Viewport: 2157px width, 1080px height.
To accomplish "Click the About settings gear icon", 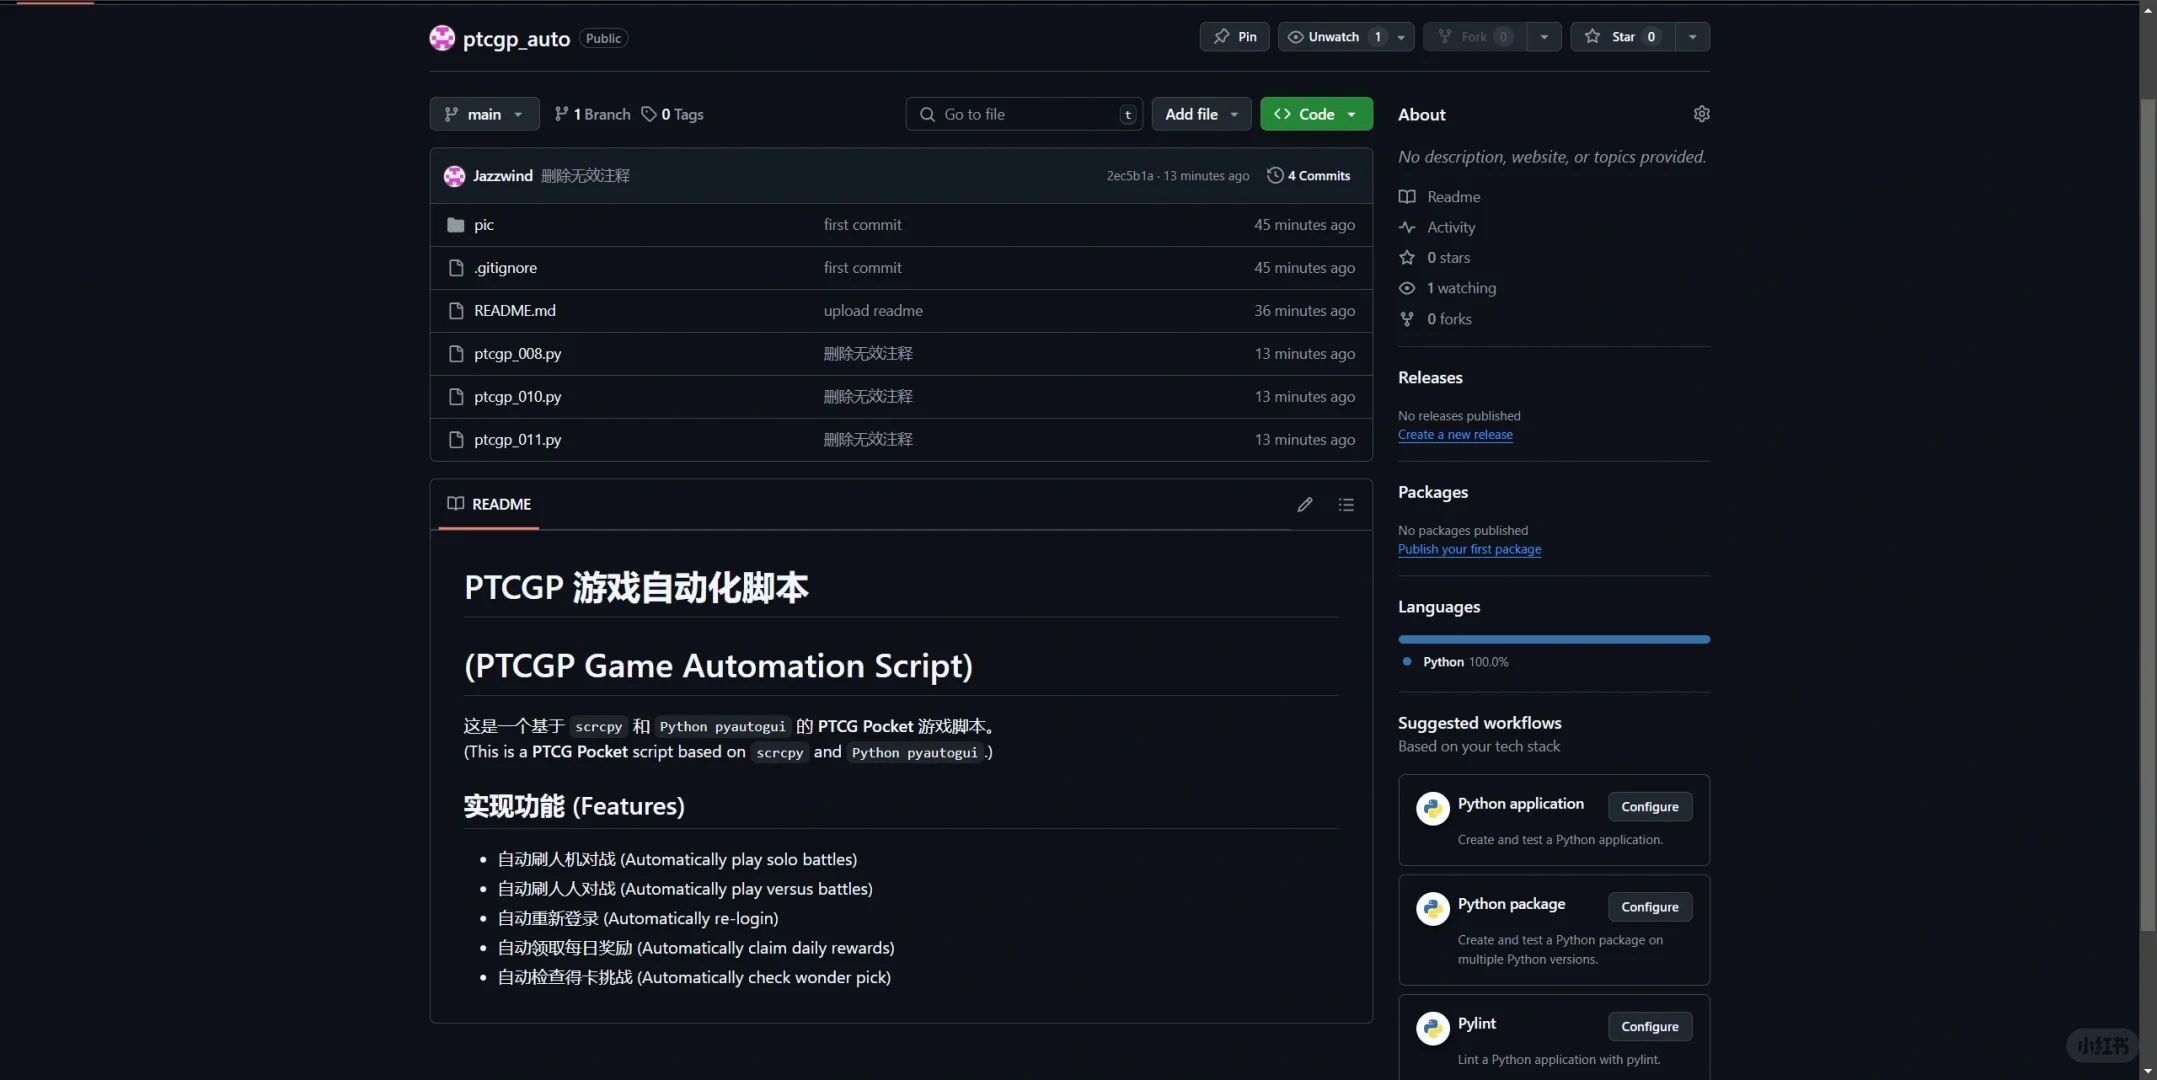I will click(1701, 114).
